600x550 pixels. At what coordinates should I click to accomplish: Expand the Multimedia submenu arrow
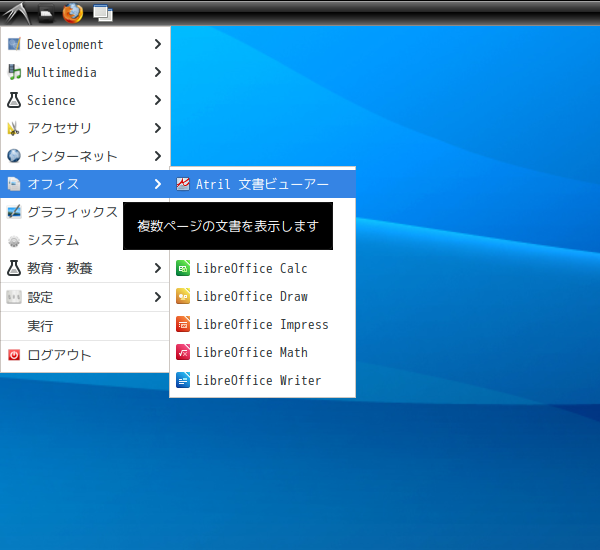click(158, 72)
